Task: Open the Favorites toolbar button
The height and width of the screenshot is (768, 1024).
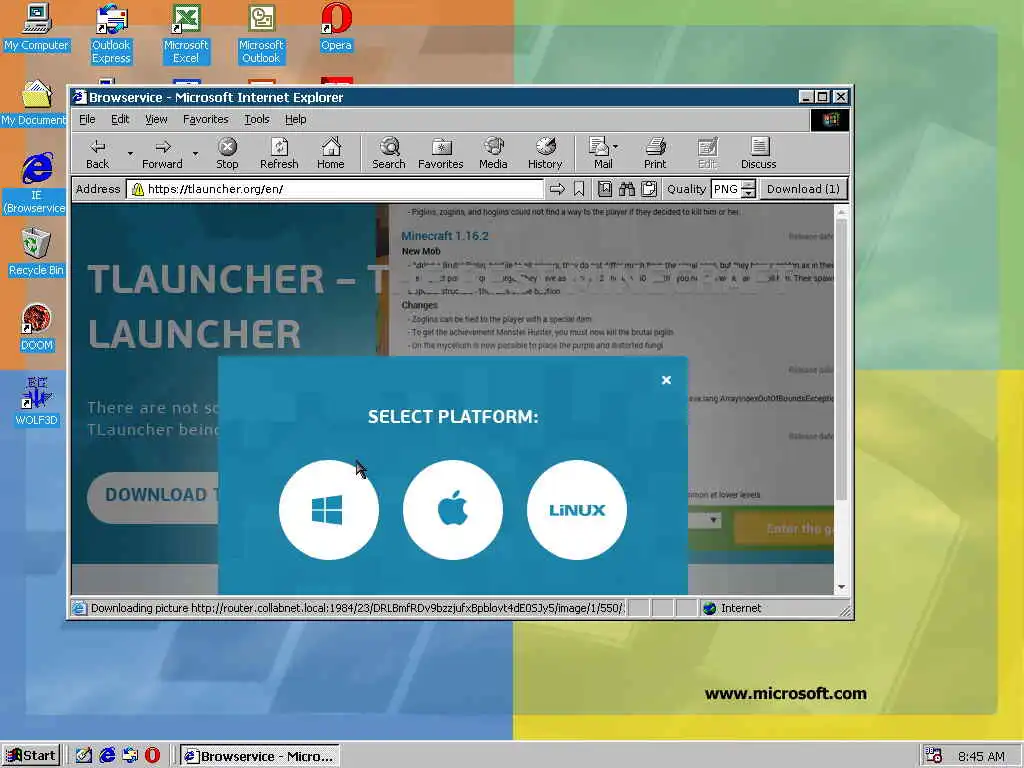Action: pyautogui.click(x=441, y=154)
